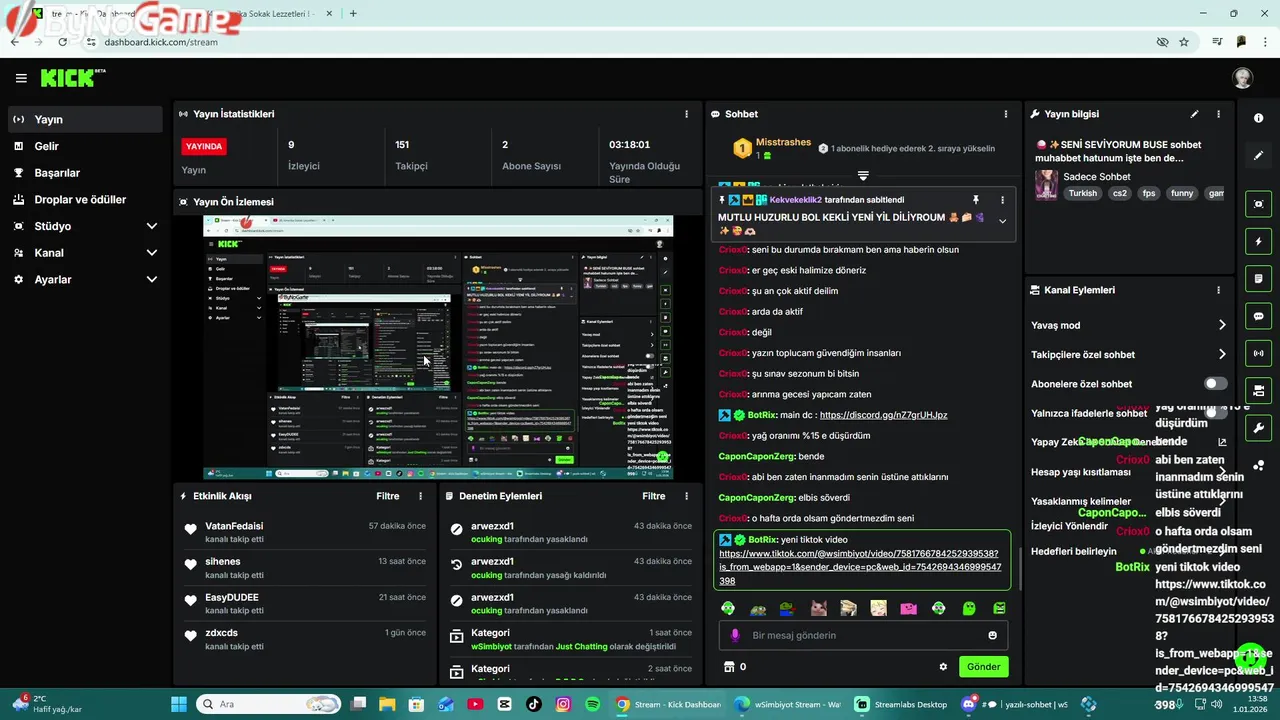This screenshot has height=720, width=1280.
Task: Open the emoji picker in message box
Action: (992, 635)
